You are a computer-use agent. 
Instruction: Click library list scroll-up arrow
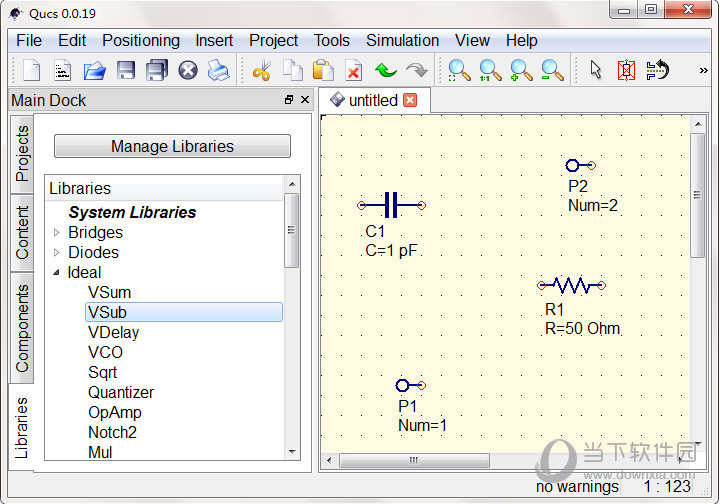coord(292,184)
